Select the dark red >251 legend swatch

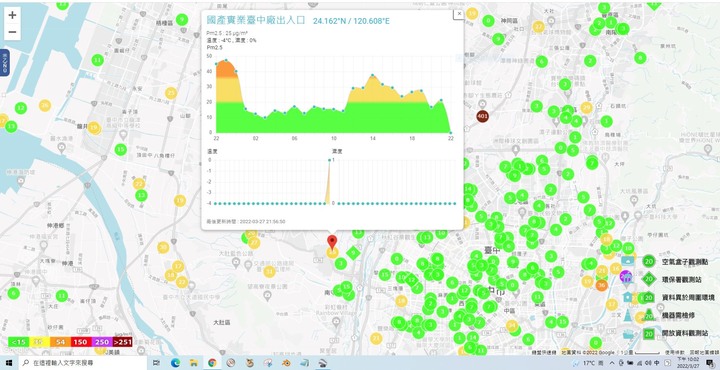pos(122,342)
